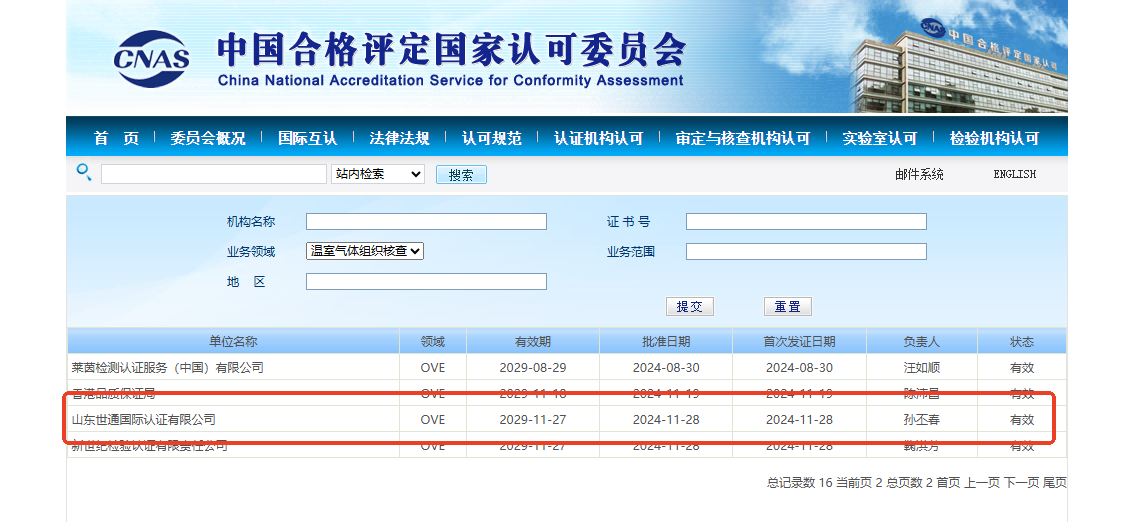Open 认证机构认可 navigation item
Viewport: 1125px width, 528px height.
(x=598, y=138)
